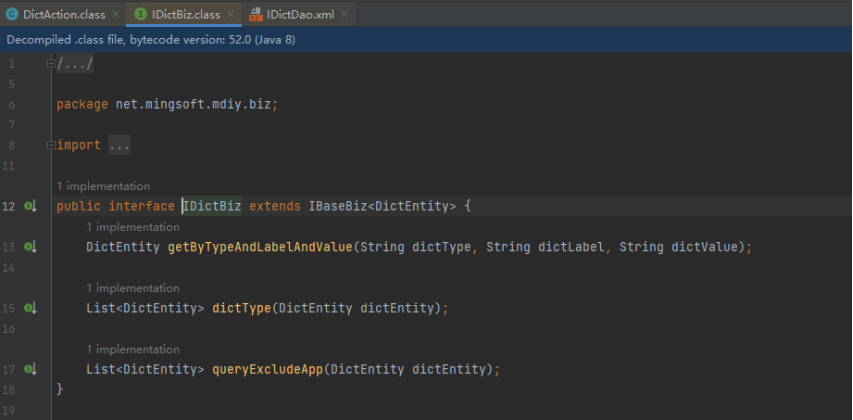This screenshot has width=853, height=420.
Task: Click the IBaseBiz type name in the extends clause
Action: coord(338,206)
